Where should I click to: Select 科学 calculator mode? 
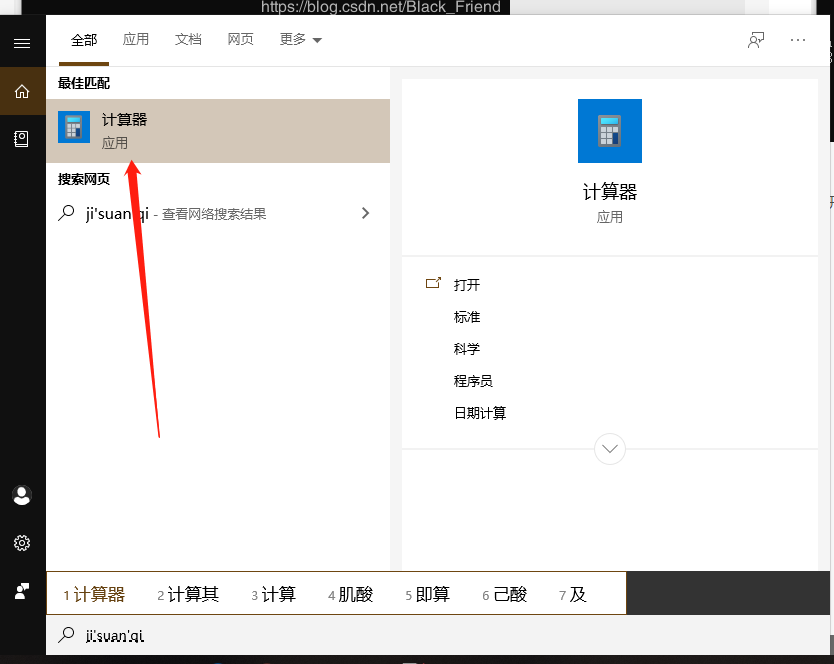tap(467, 348)
